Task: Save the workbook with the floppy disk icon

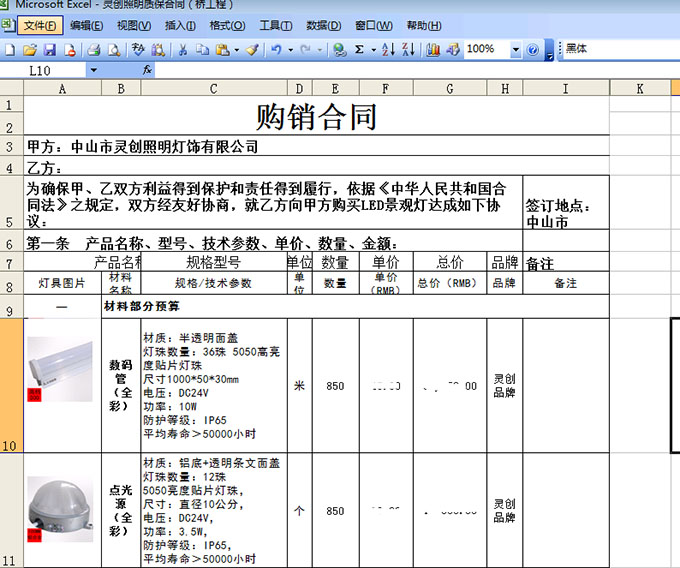Action: [x=49, y=49]
